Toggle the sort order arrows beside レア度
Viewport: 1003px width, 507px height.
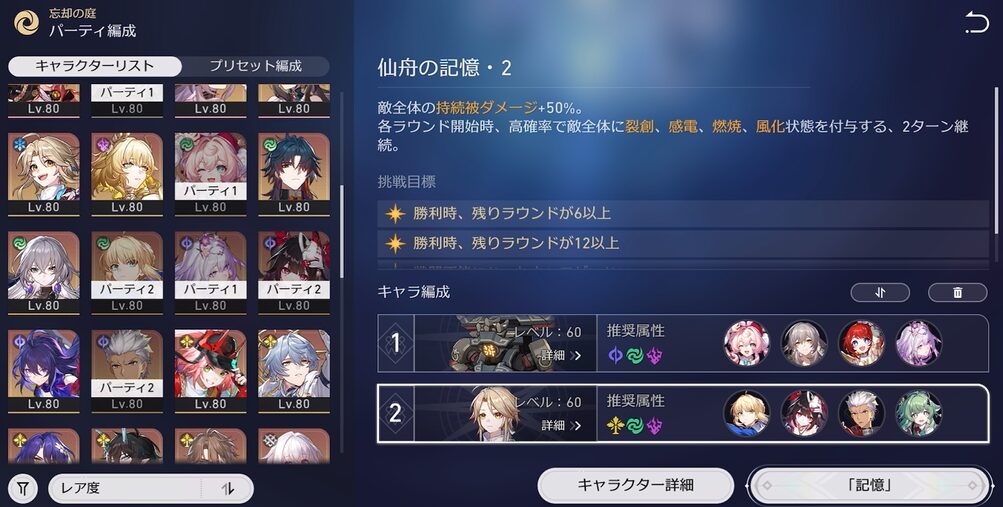tap(227, 489)
